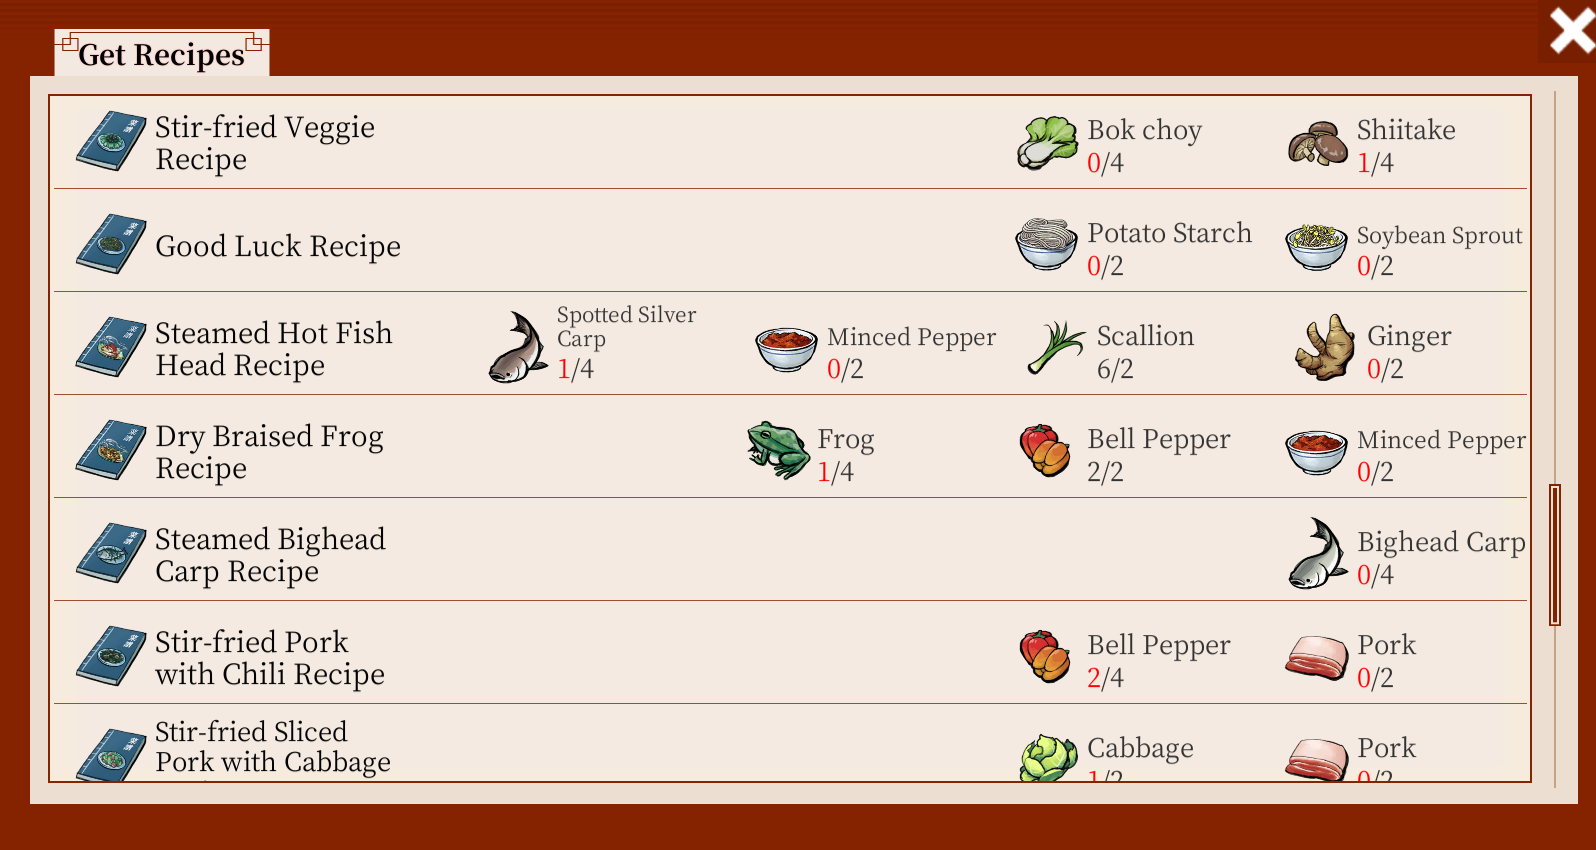
Task: Click the Bok choy ingredient icon
Action: pos(1047,143)
